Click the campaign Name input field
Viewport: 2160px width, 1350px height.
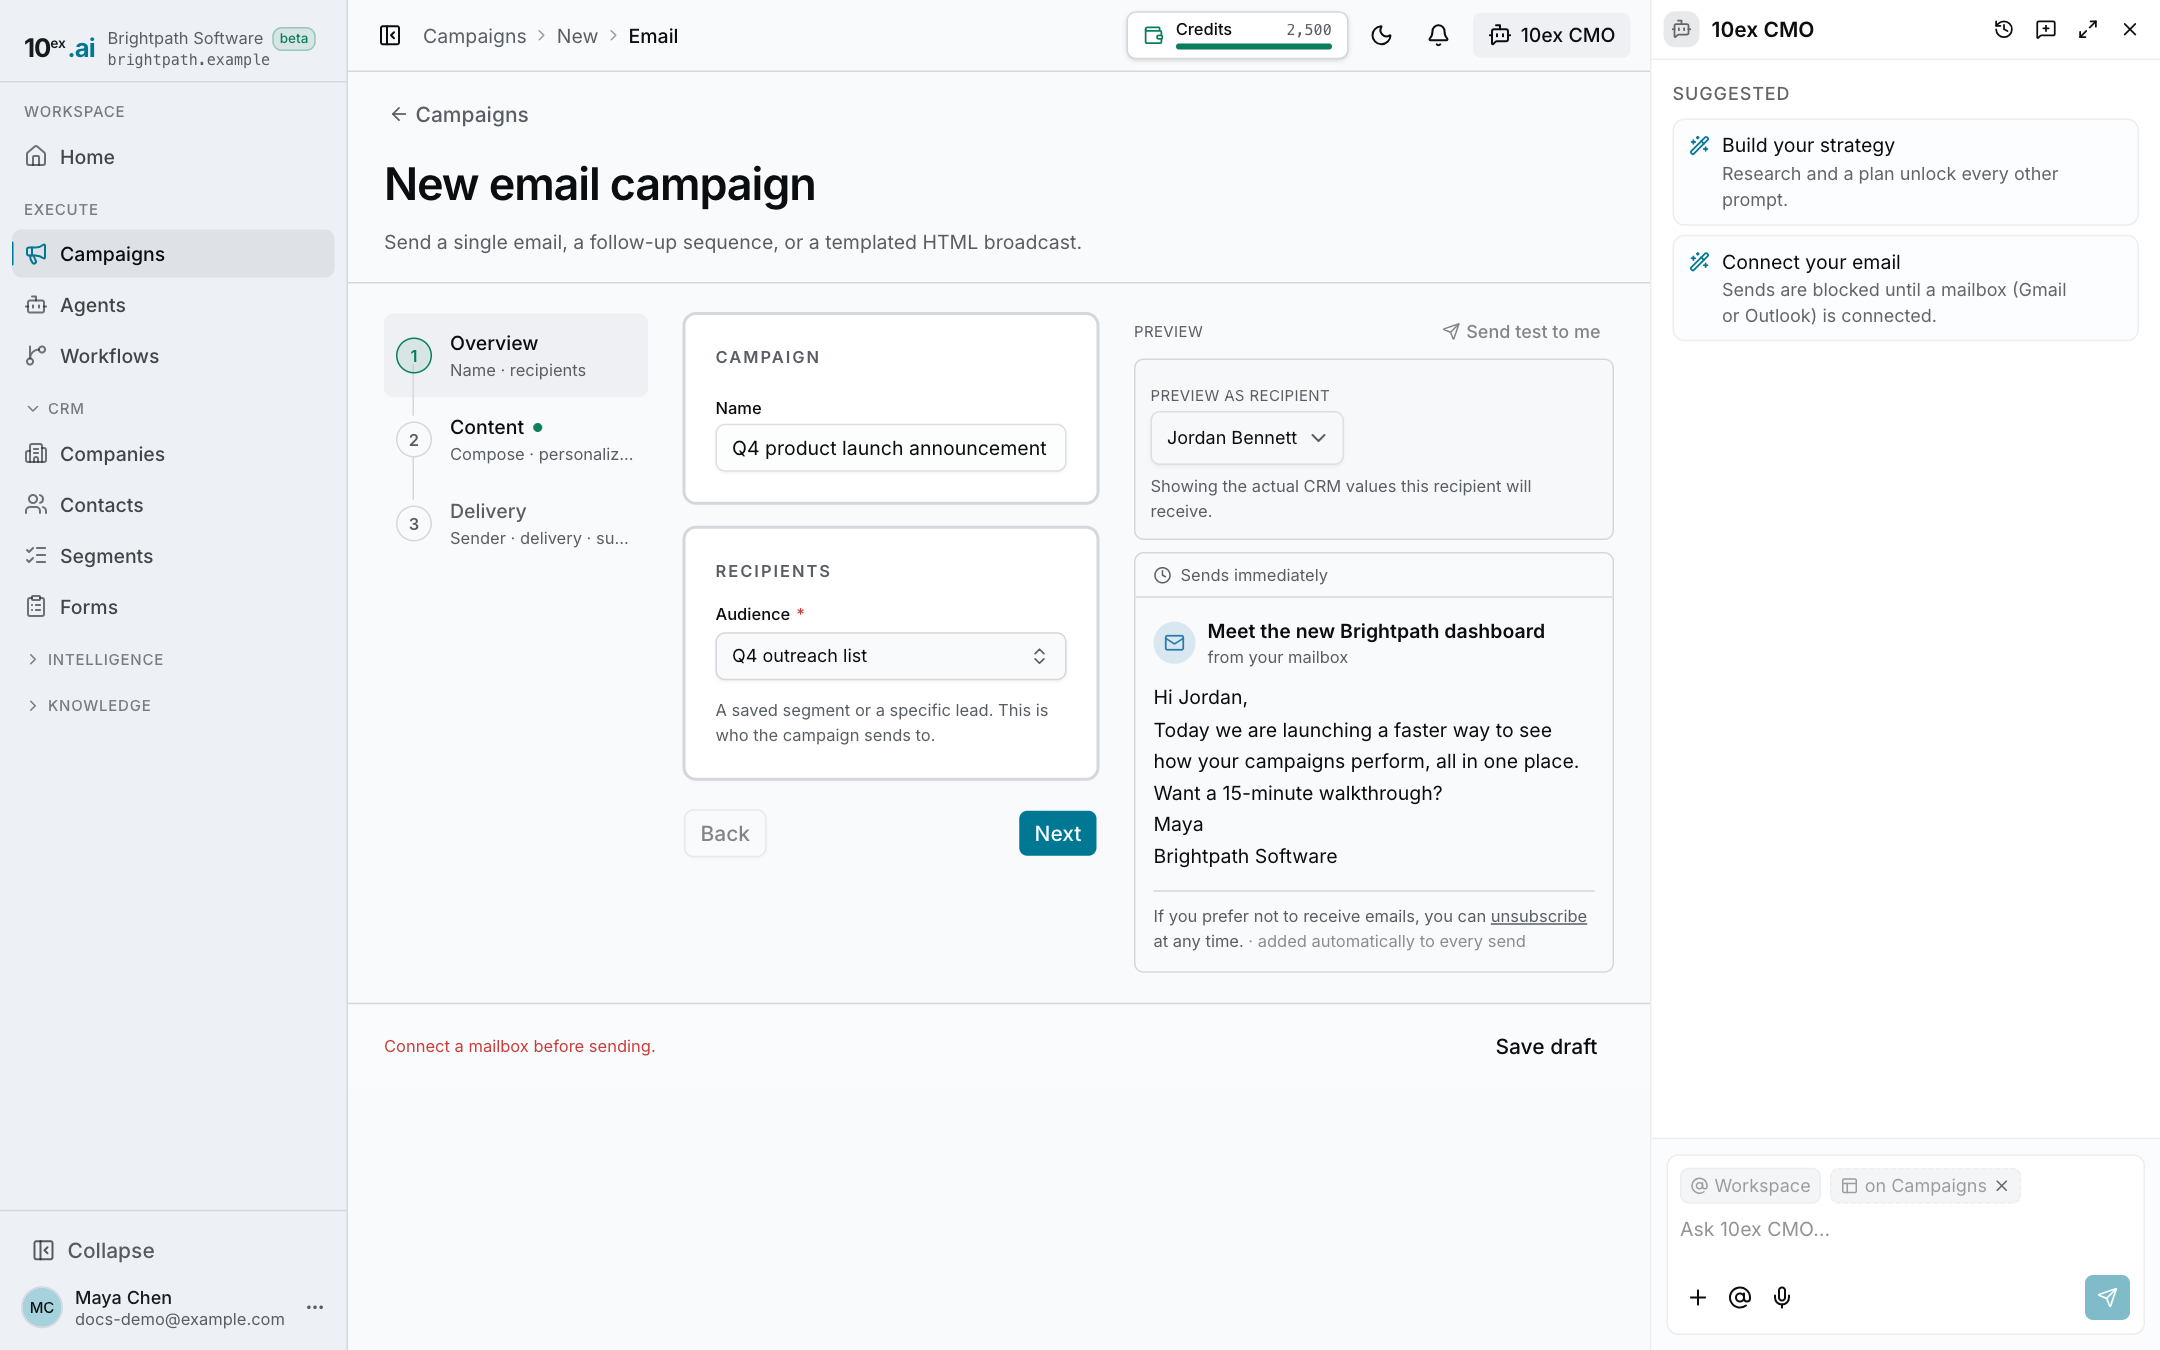[x=890, y=448]
